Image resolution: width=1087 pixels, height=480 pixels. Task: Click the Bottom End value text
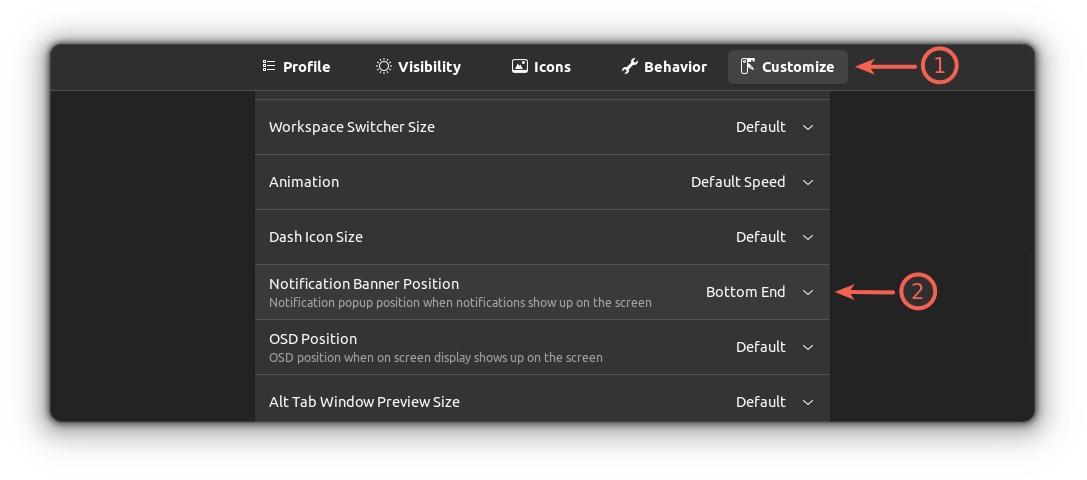click(x=745, y=292)
